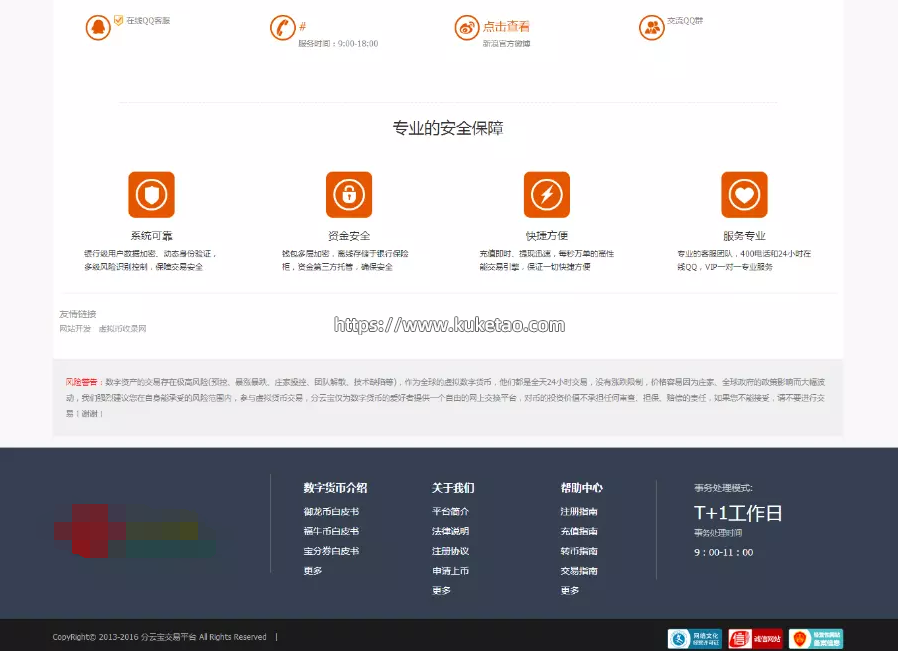898x651 pixels.
Task: Click the 服务专业 title text
Action: pos(745,236)
